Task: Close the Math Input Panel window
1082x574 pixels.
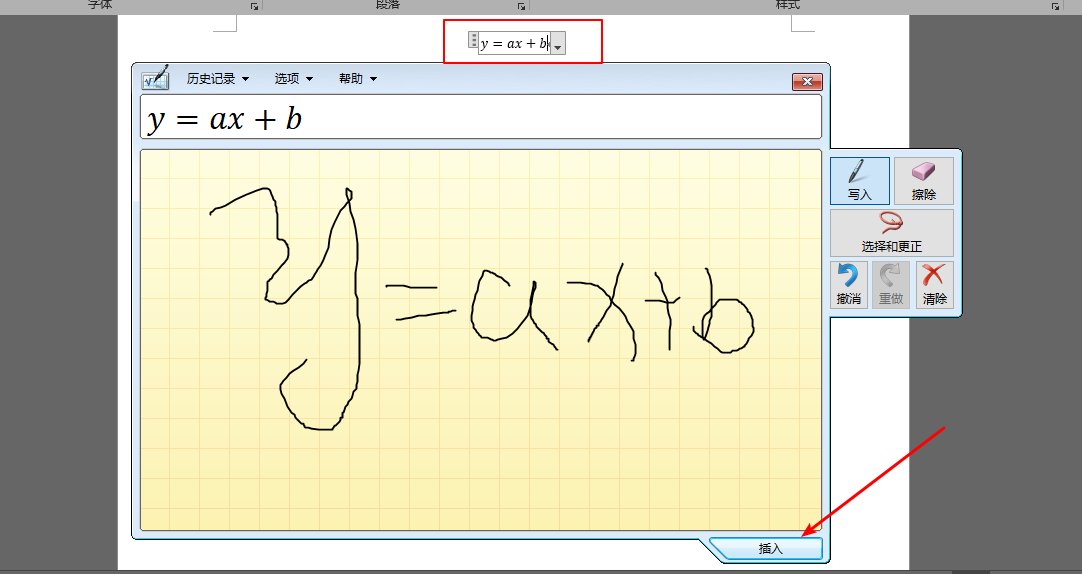Action: [x=806, y=81]
